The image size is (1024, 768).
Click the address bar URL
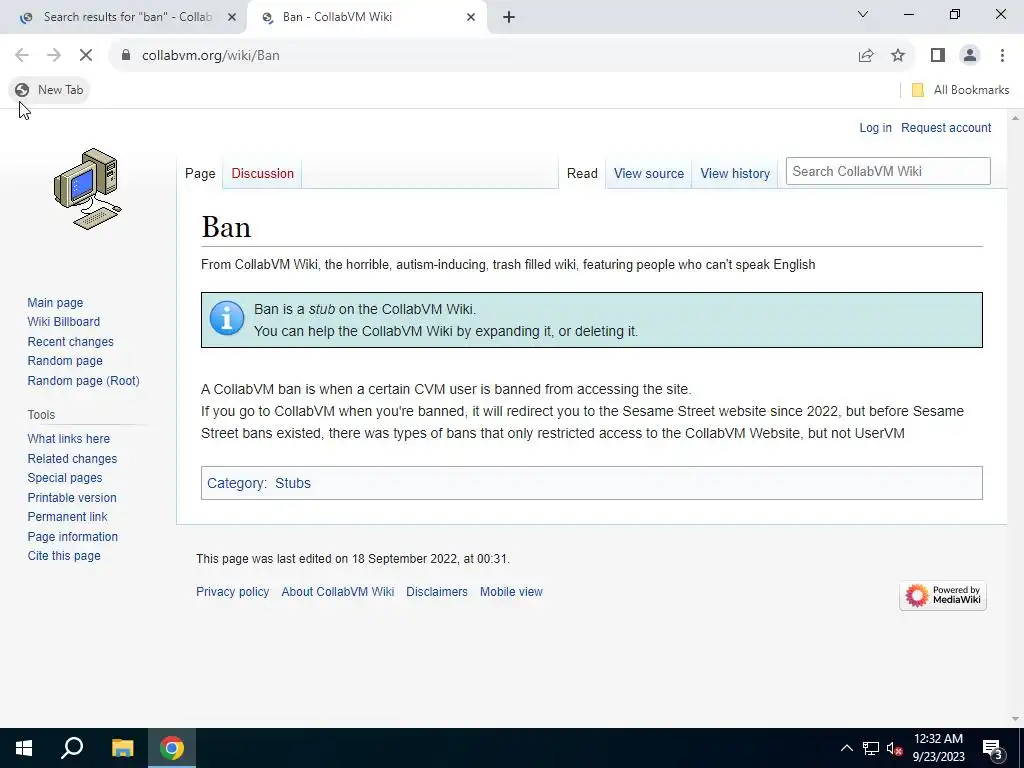pos(210,56)
